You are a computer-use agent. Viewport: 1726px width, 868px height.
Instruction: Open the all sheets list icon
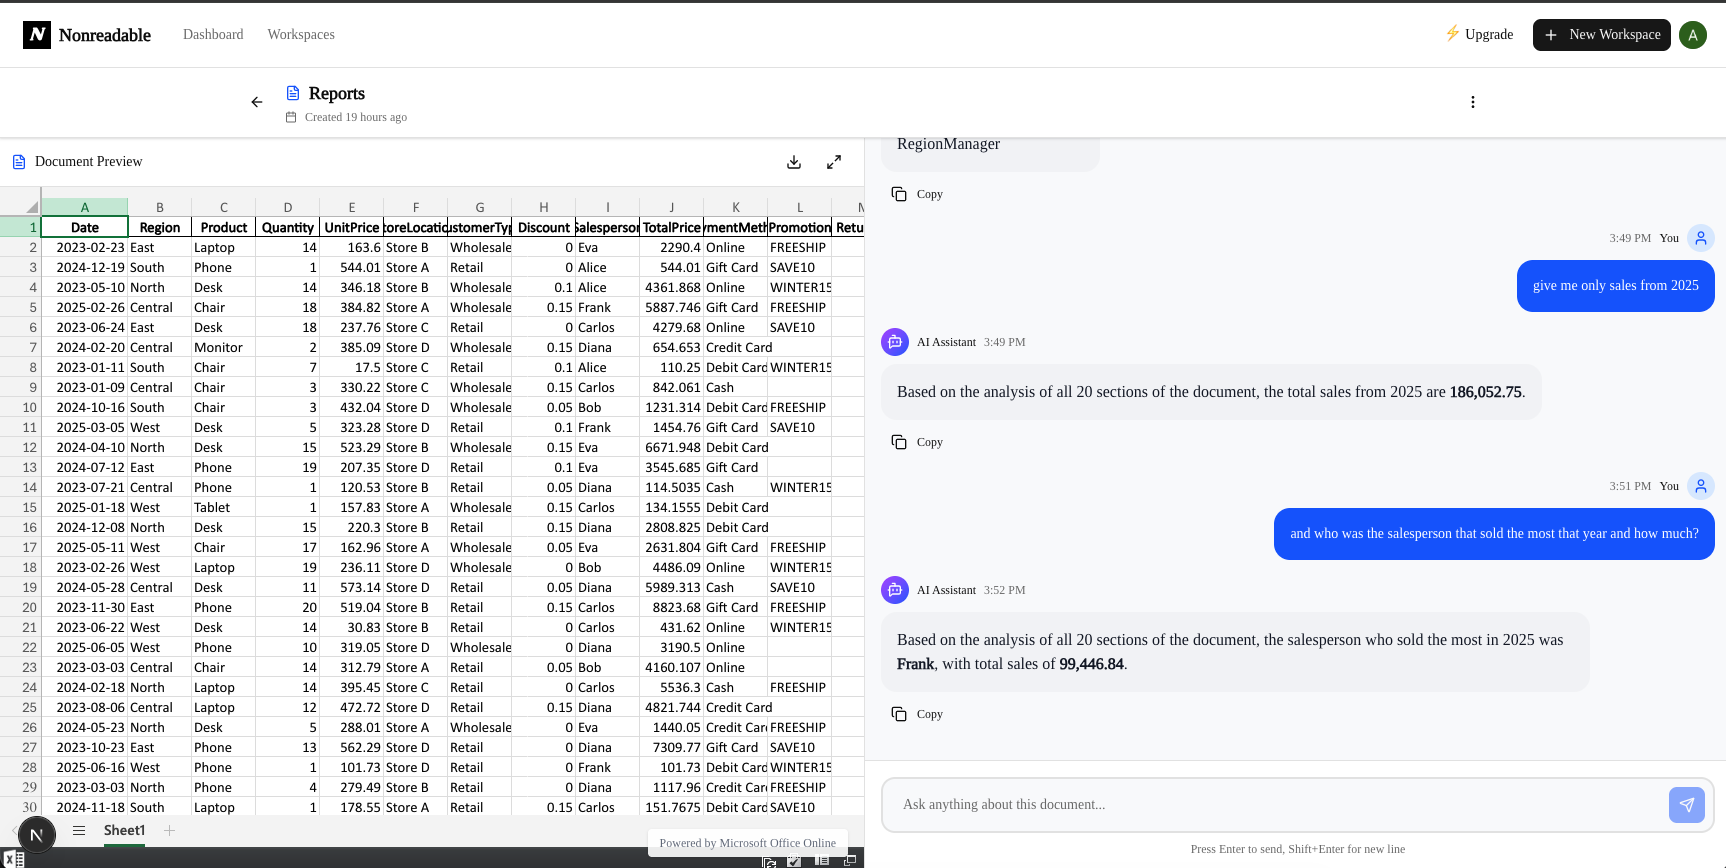click(79, 830)
